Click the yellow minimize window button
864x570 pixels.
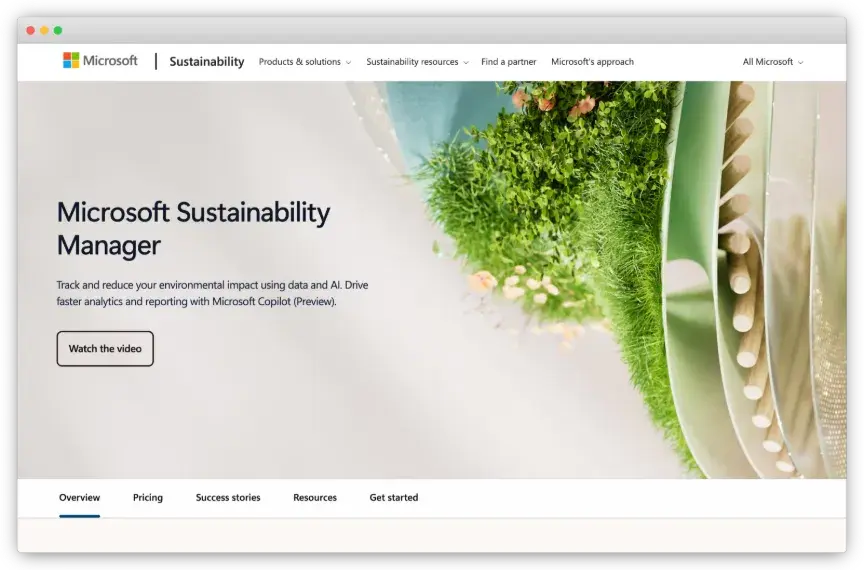[x=44, y=30]
